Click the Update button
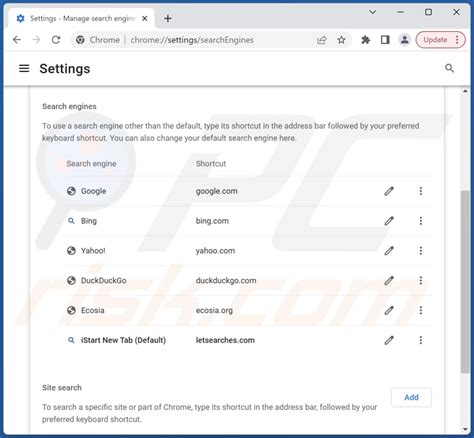The width and height of the screenshot is (474, 438). (x=435, y=40)
